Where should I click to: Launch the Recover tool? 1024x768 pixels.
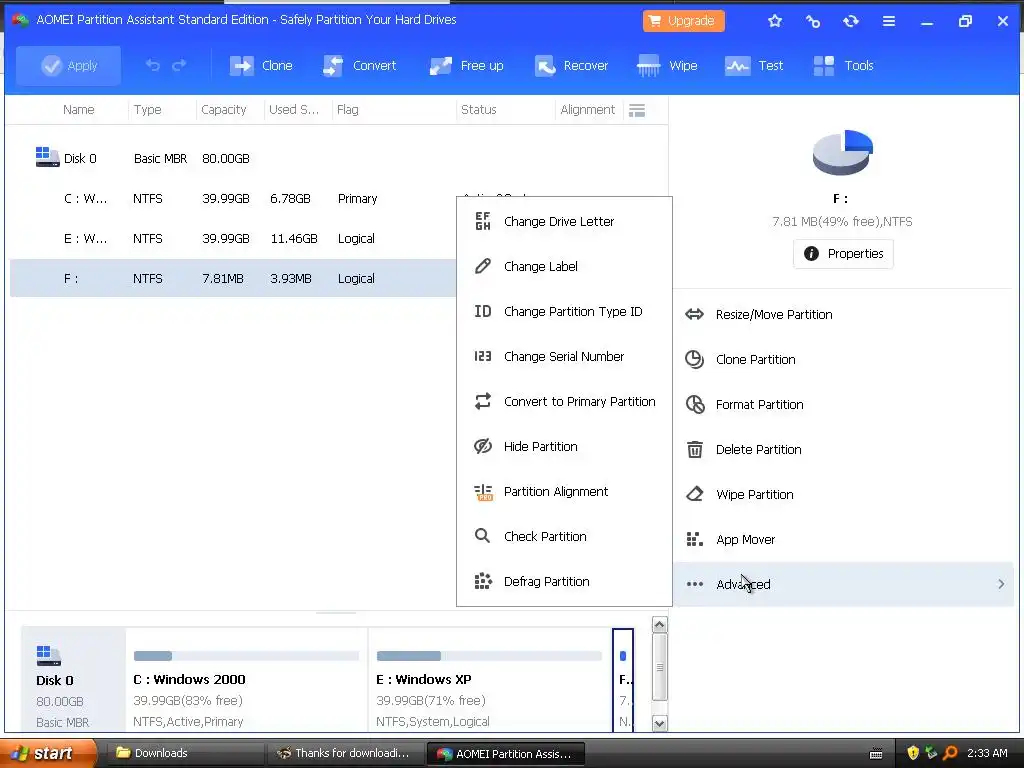click(571, 66)
